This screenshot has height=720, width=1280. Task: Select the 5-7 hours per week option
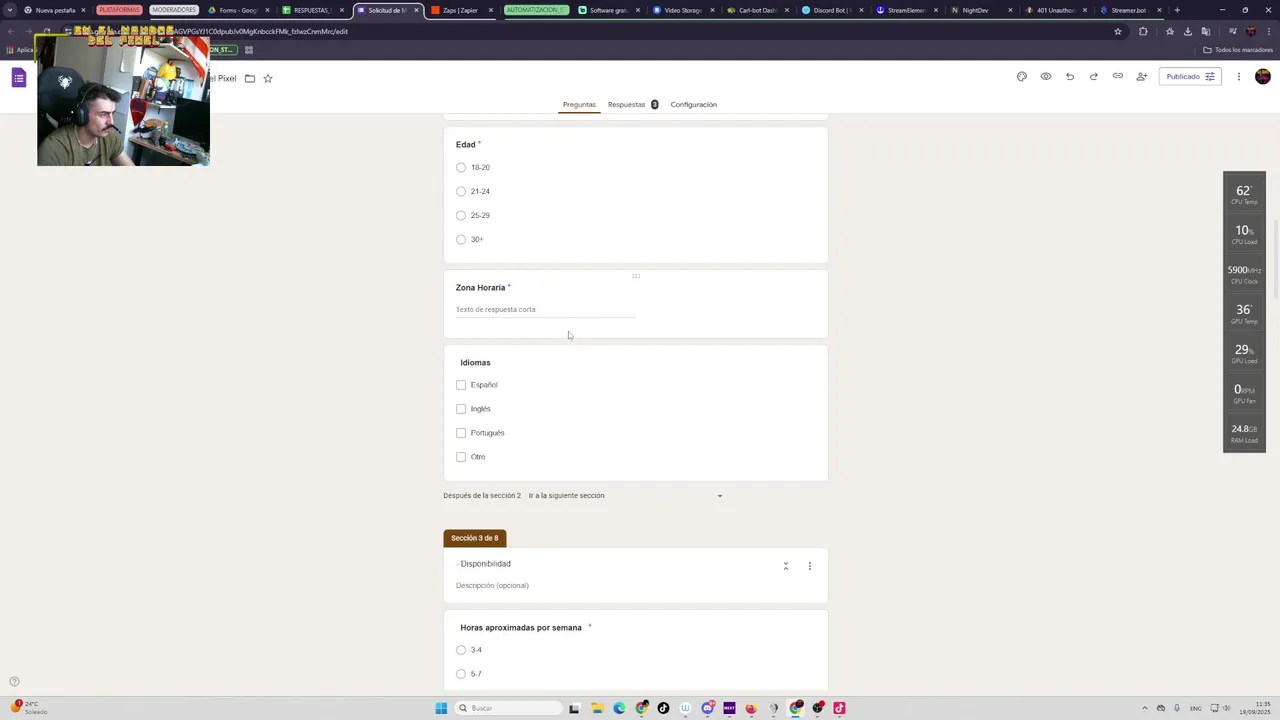[x=461, y=674]
